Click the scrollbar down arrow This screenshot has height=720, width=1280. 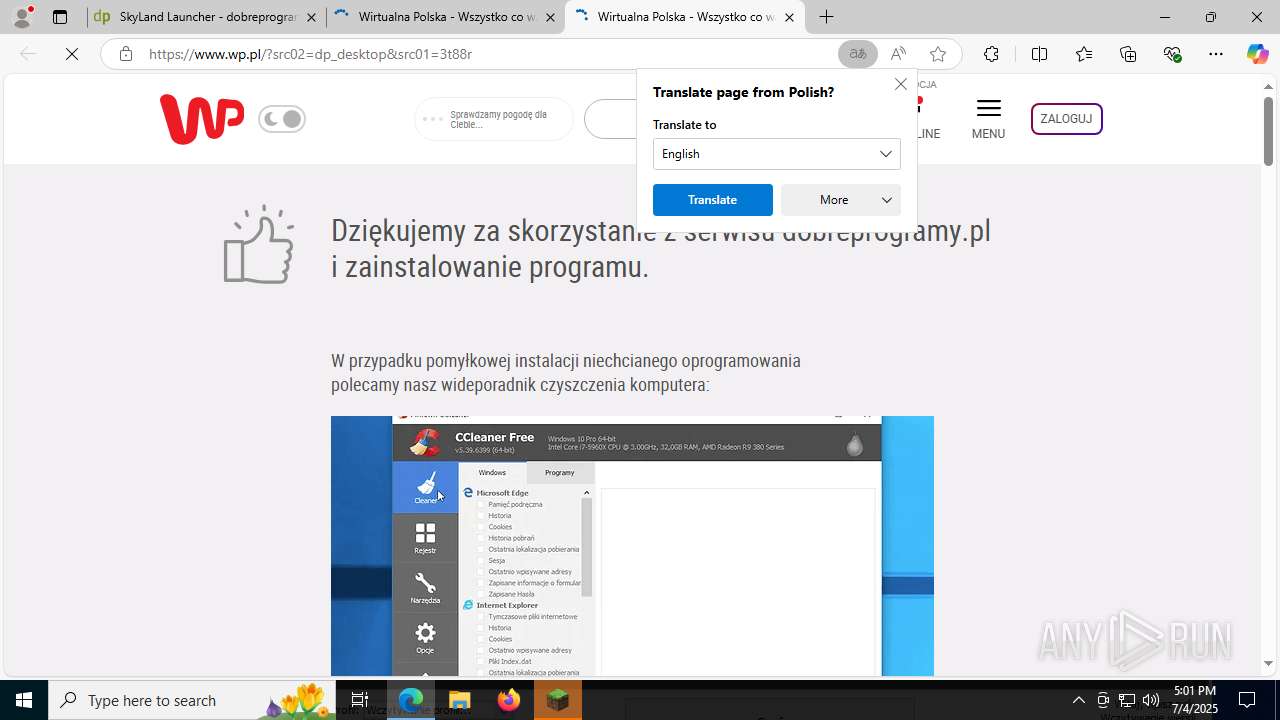1268,663
